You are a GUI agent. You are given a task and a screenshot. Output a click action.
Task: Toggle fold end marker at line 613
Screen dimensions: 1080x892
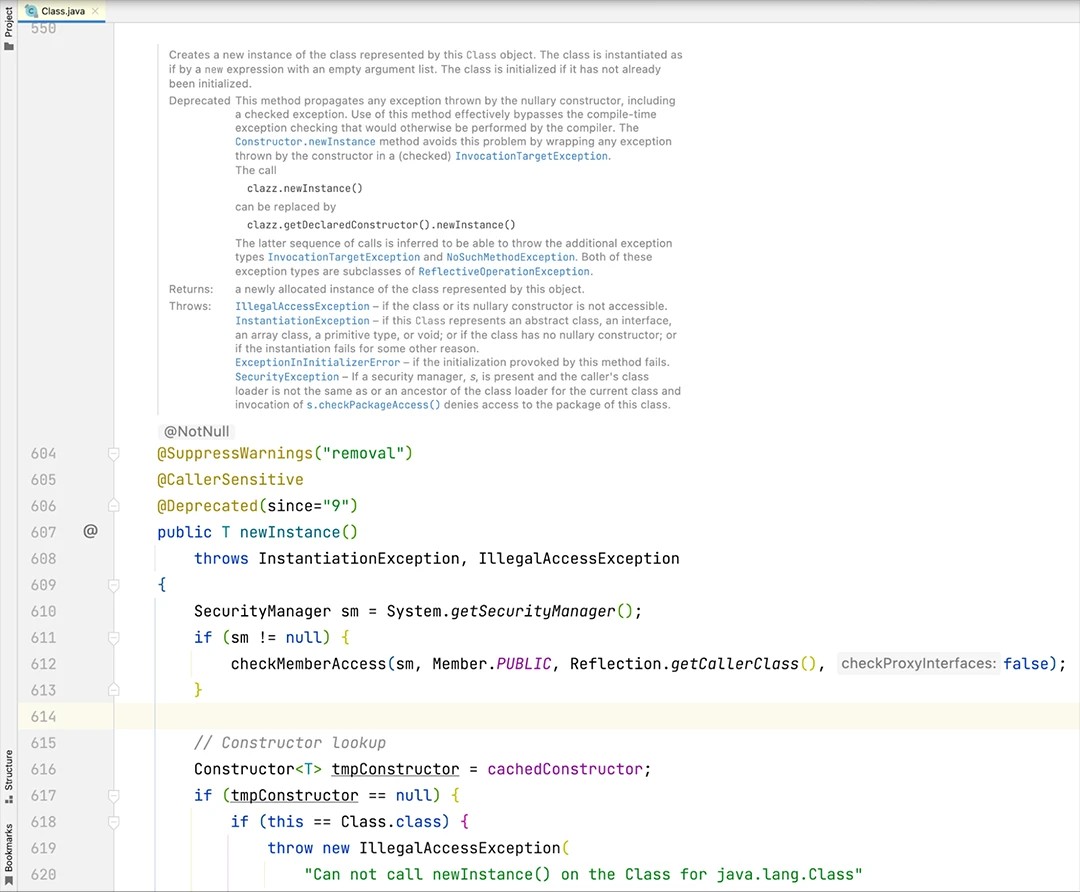pos(114,689)
